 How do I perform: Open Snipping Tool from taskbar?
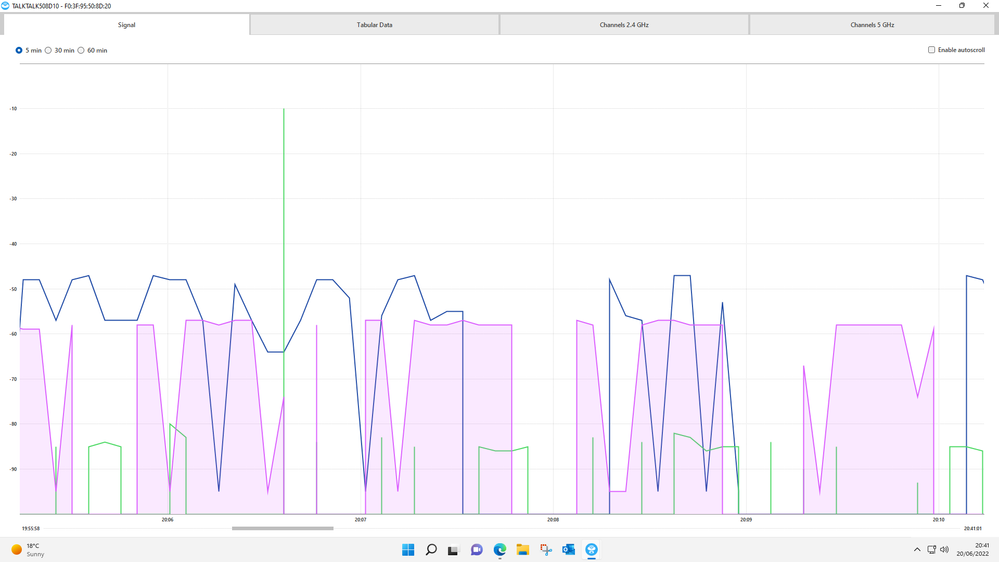[x=545, y=550]
